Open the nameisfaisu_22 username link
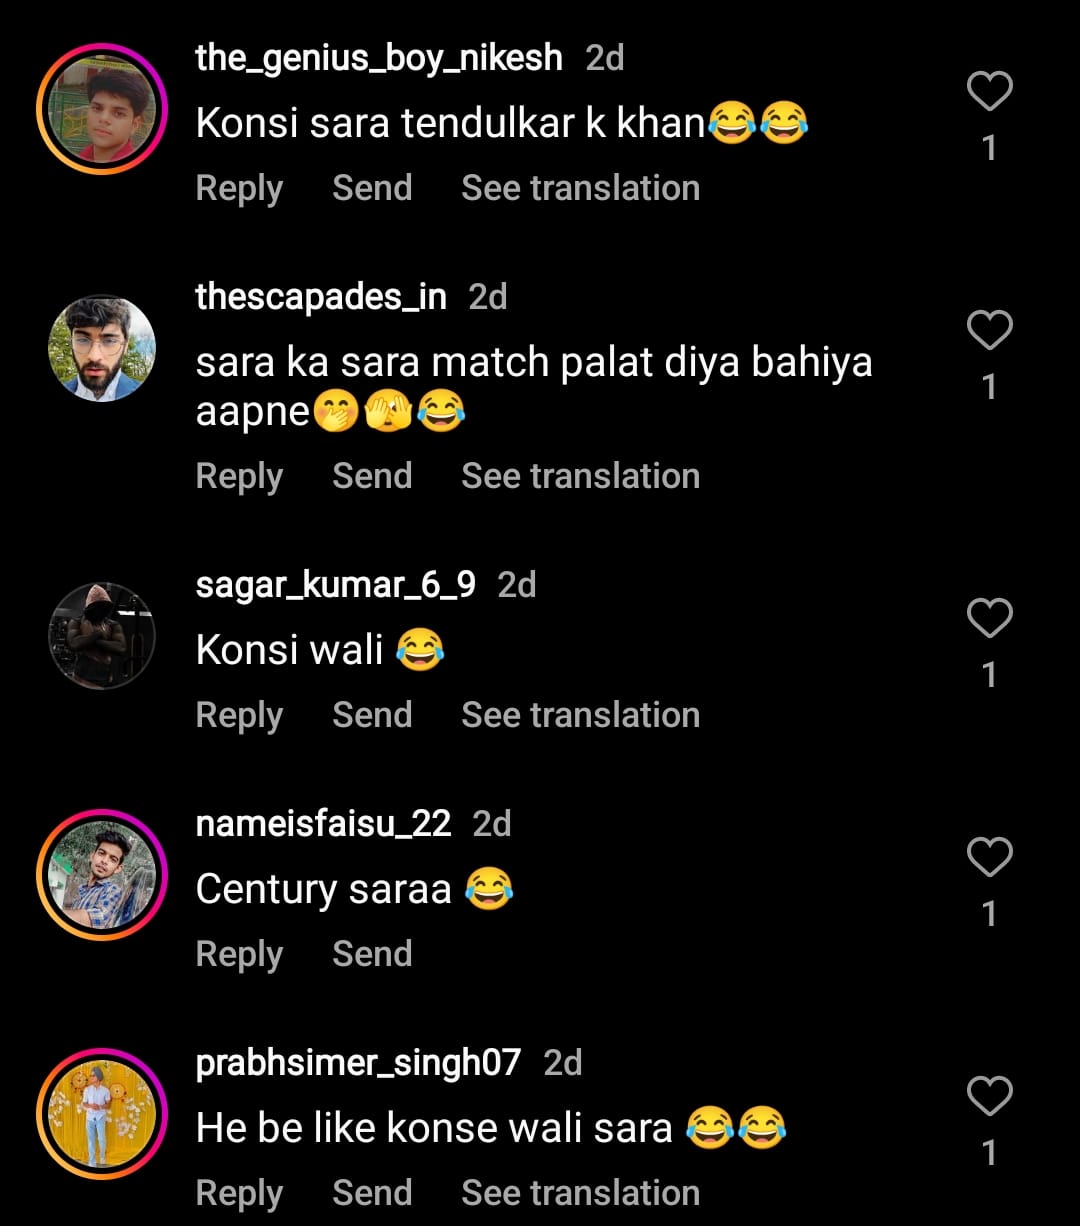Screen dimensions: 1080x1226 pos(323,824)
